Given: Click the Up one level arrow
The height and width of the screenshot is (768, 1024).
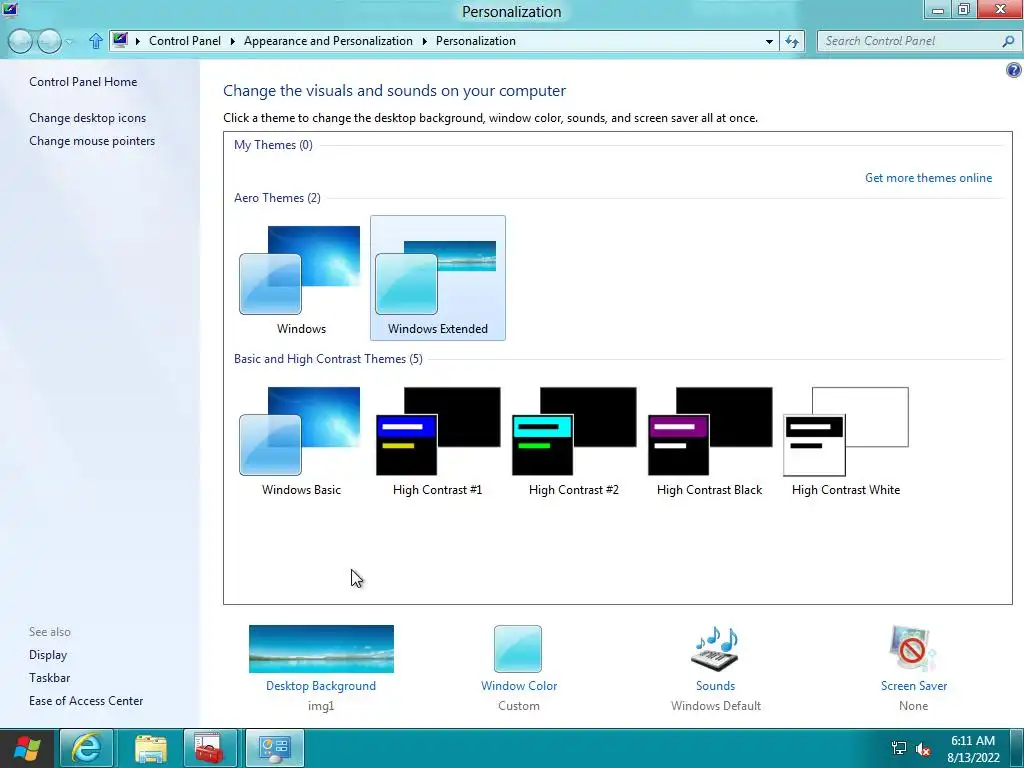Looking at the screenshot, I should (95, 41).
